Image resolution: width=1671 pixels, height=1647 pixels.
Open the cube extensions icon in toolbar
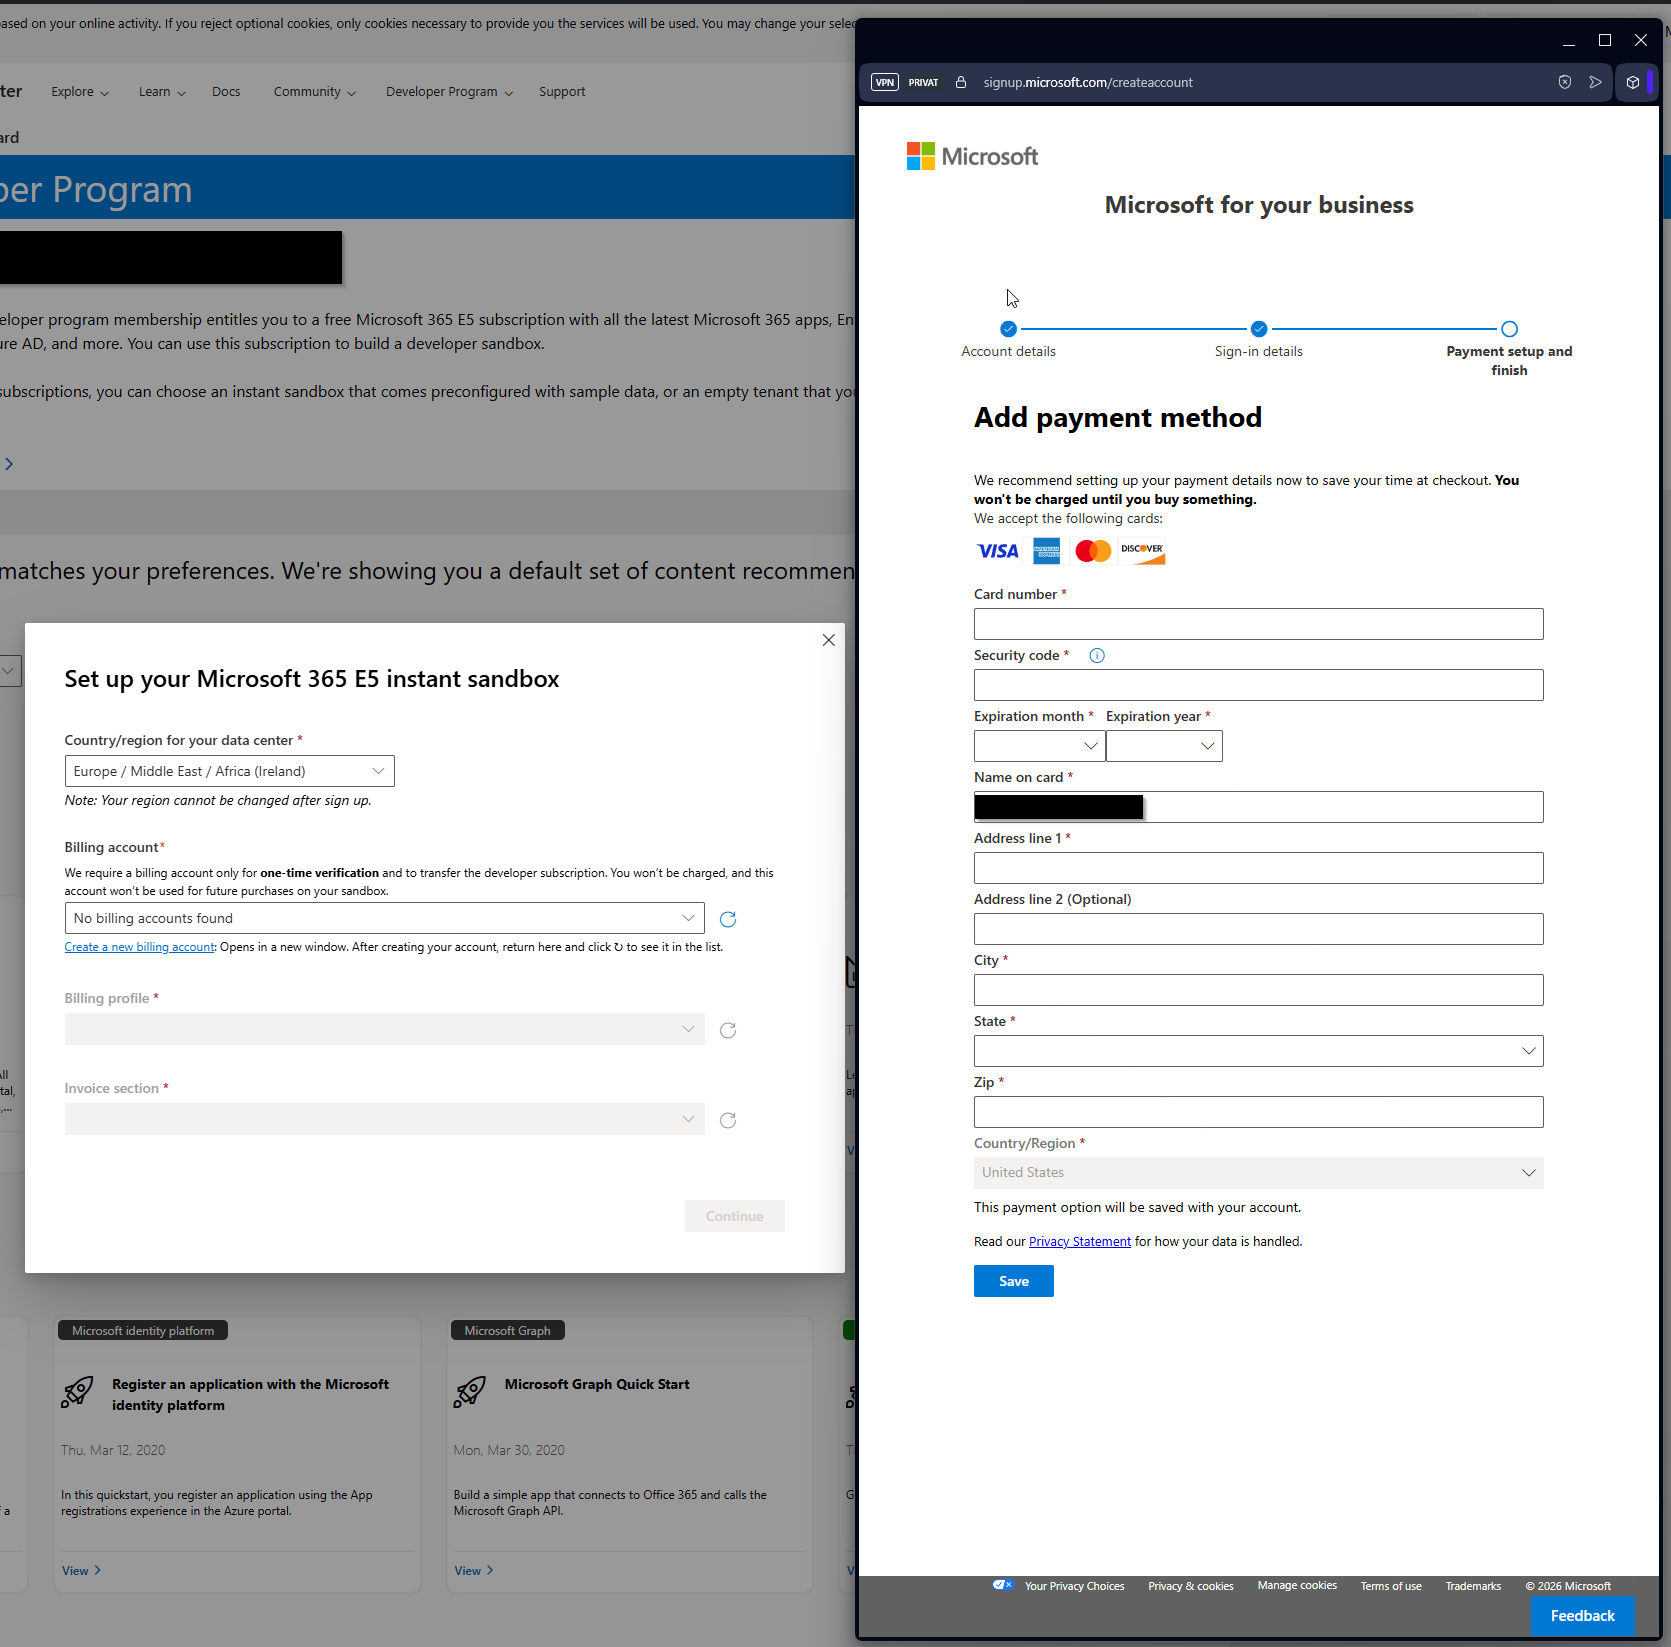click(1633, 83)
